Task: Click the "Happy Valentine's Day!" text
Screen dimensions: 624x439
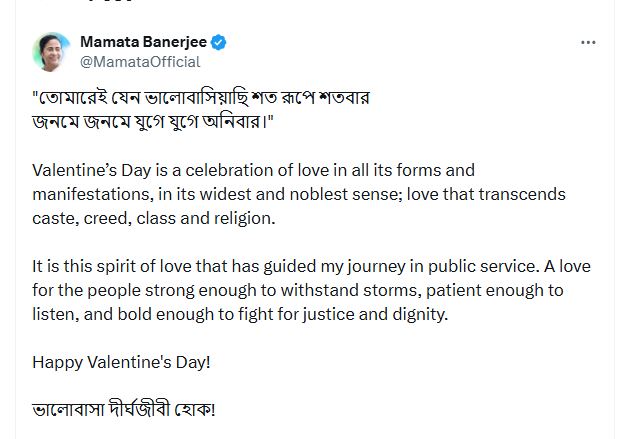Action: [x=121, y=361]
